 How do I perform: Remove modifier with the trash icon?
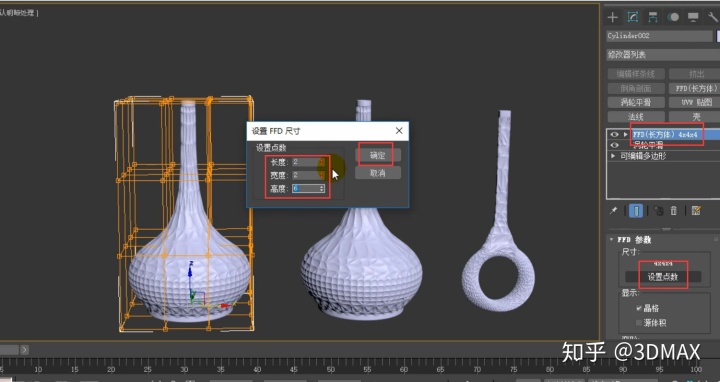[674, 211]
